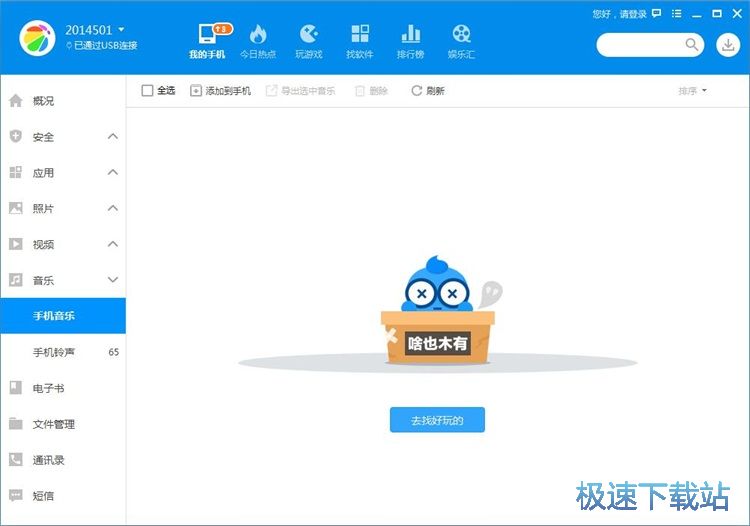Click the search magnifier icon
Viewport: 750px width, 526px height.
coord(692,45)
